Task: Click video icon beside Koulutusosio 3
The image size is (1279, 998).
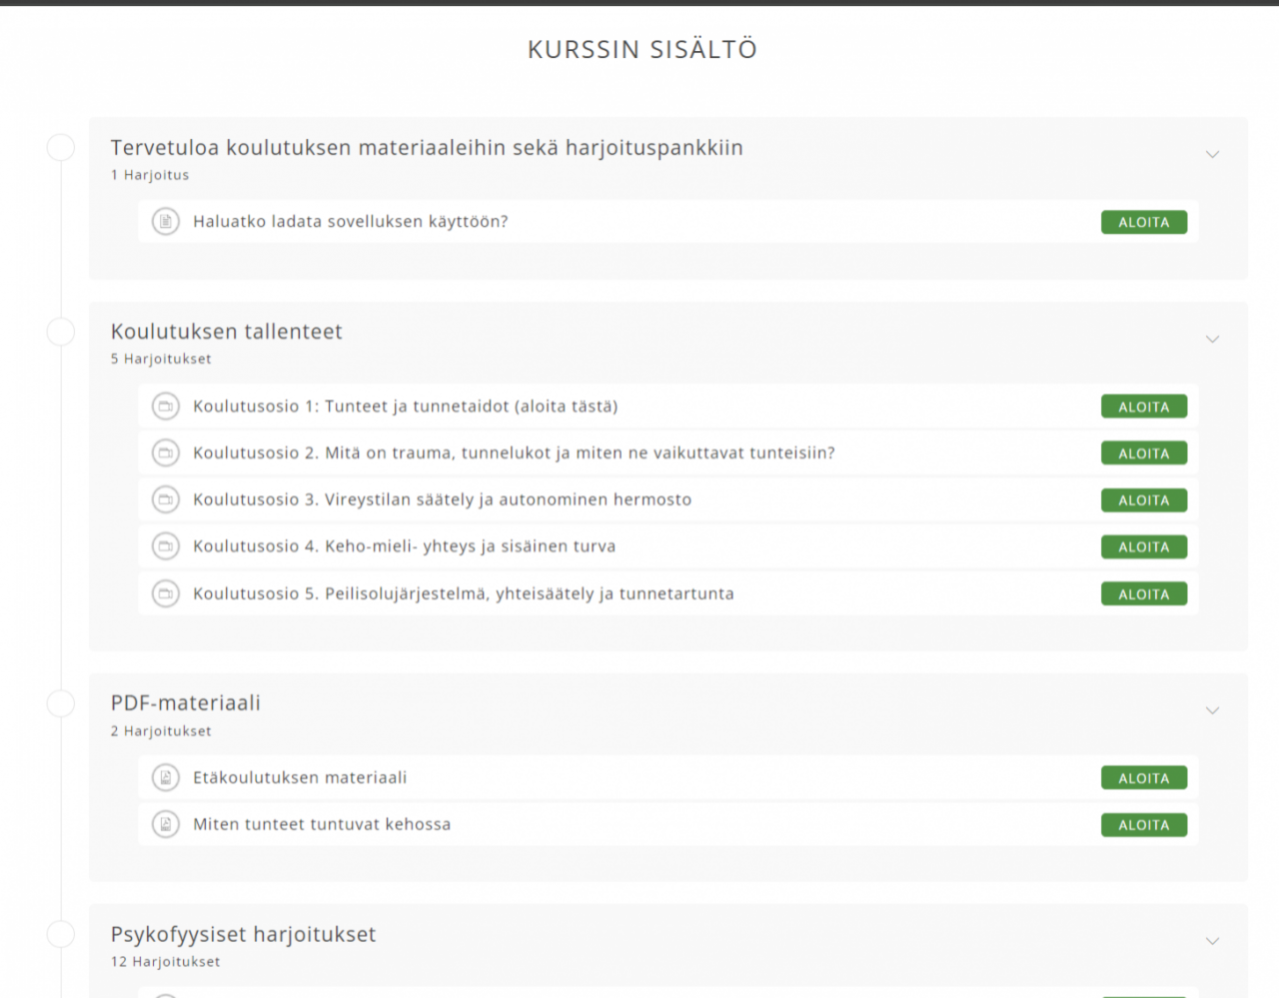Action: click(x=166, y=499)
